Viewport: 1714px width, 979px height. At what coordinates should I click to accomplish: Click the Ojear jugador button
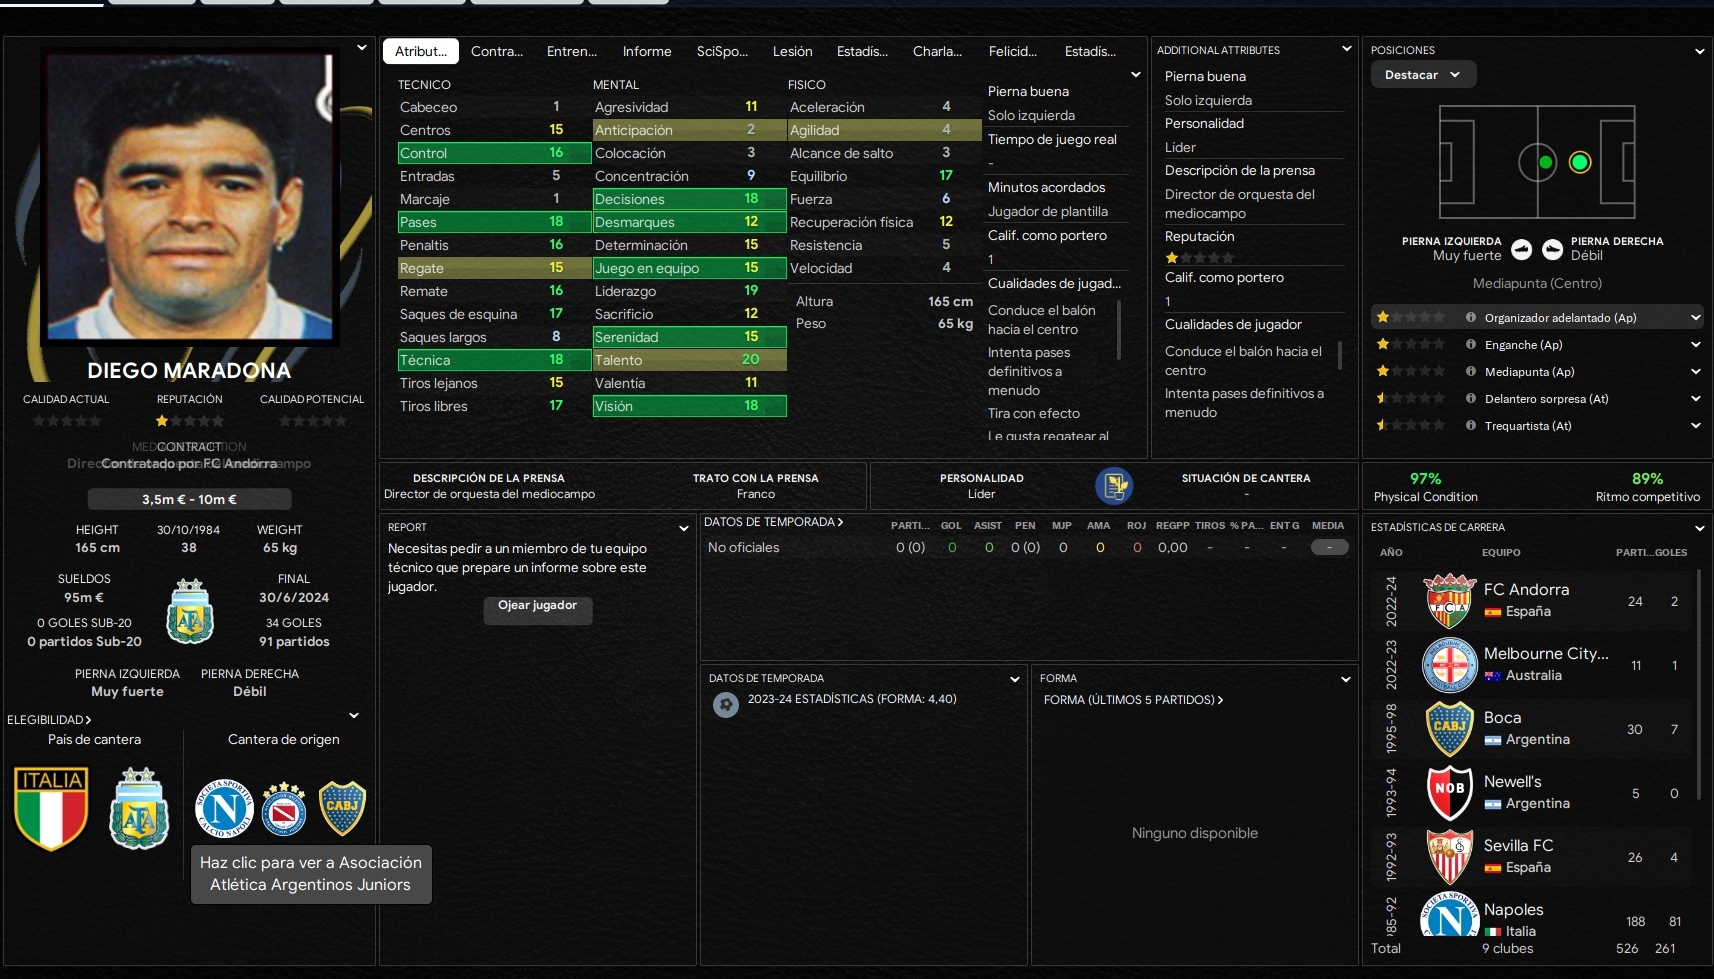pyautogui.click(x=538, y=610)
